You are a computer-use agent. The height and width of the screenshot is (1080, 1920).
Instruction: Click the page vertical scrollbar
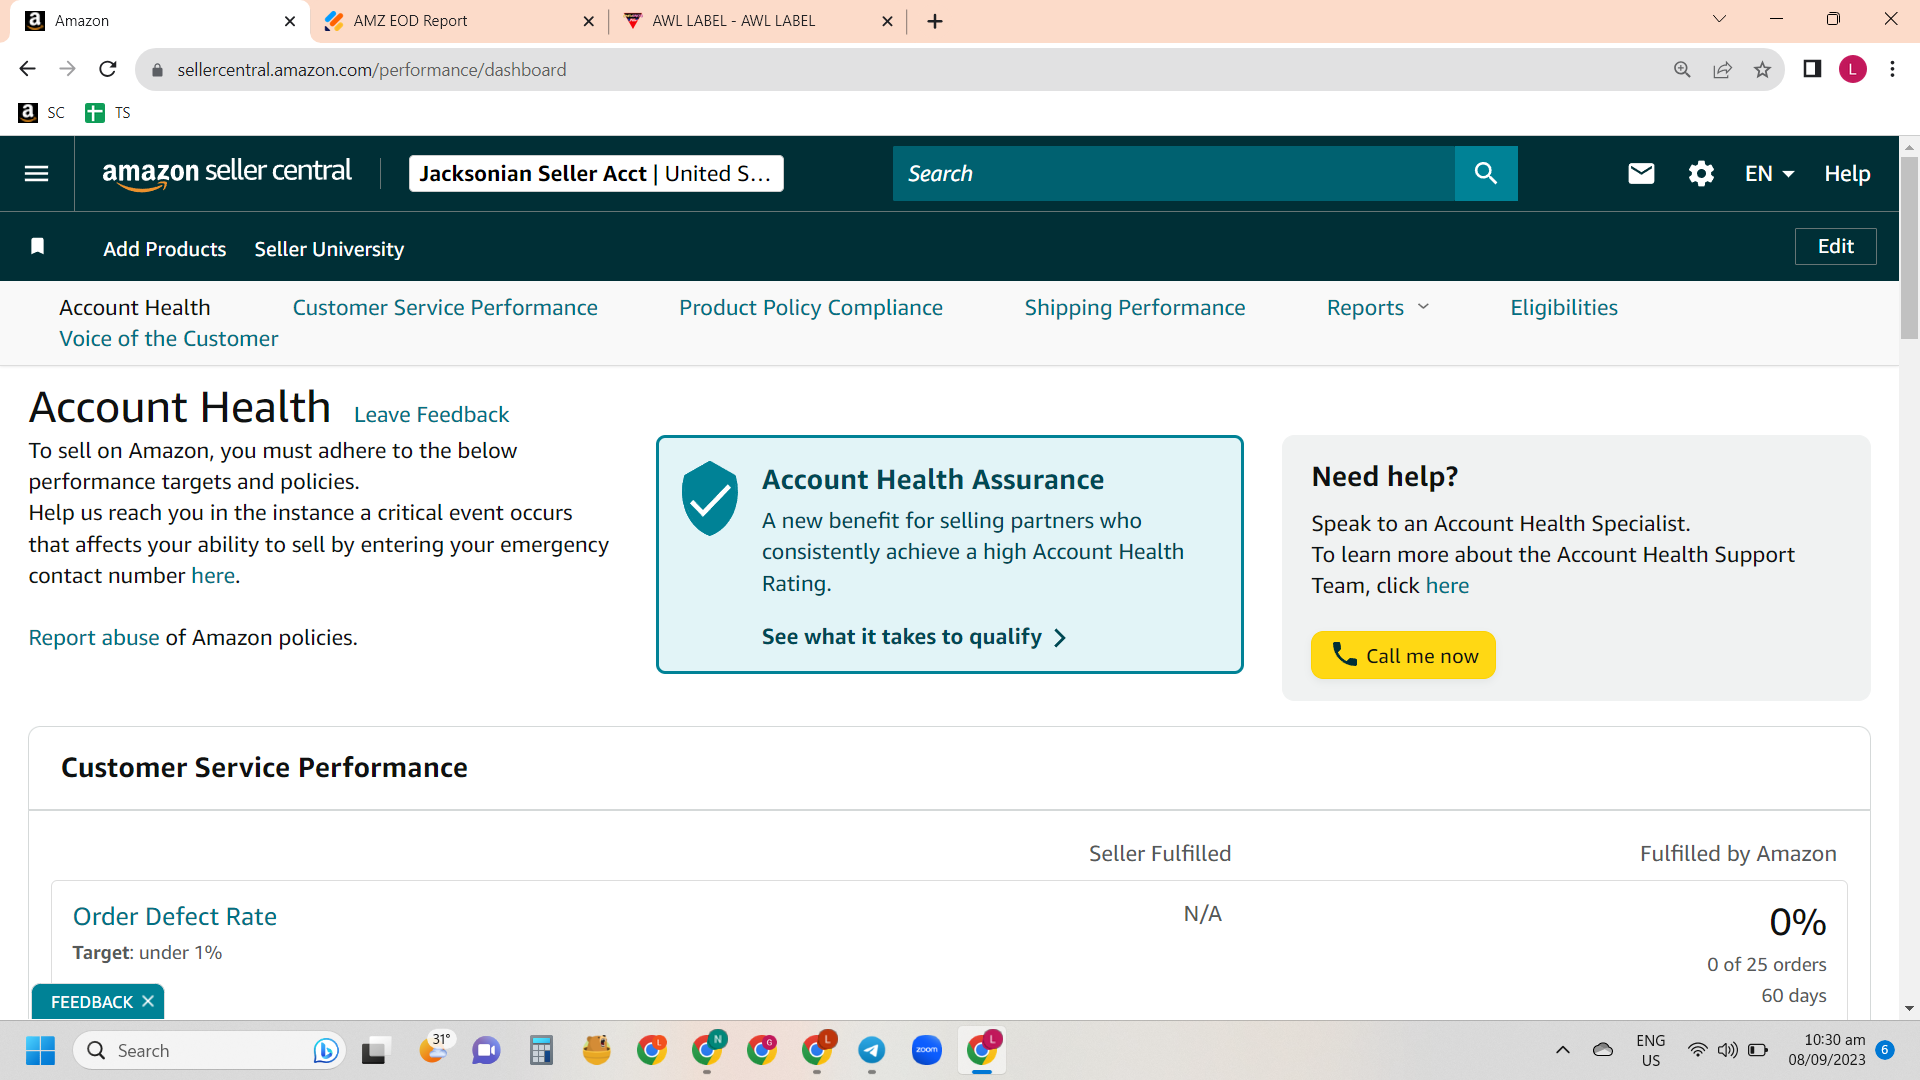click(x=1909, y=250)
